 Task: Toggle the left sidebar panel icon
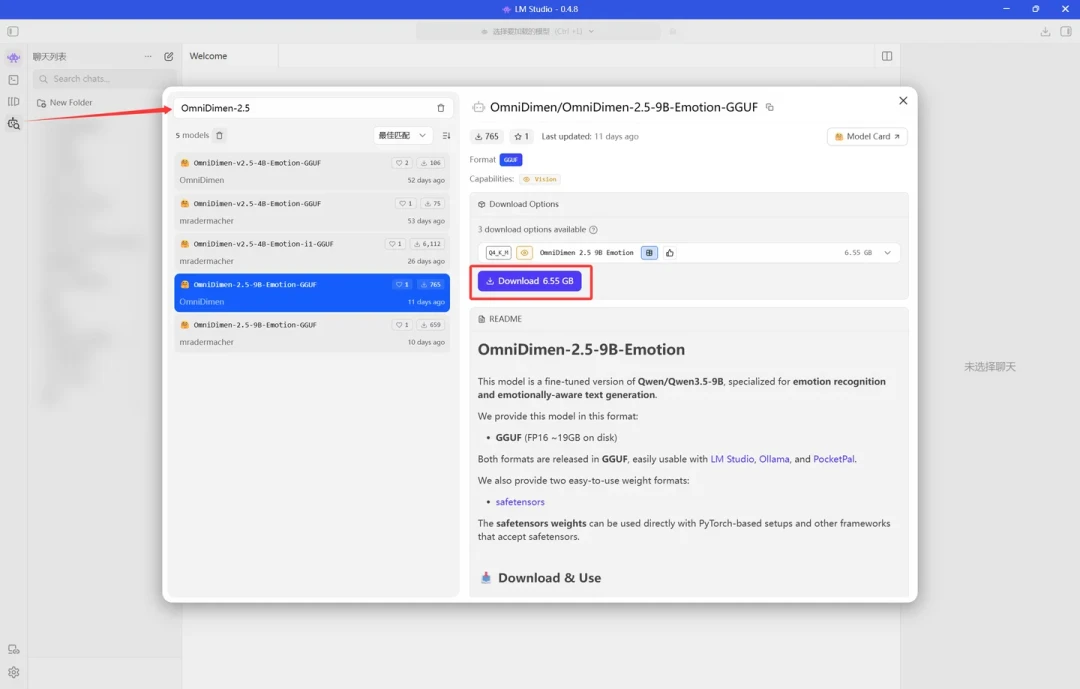point(12,31)
